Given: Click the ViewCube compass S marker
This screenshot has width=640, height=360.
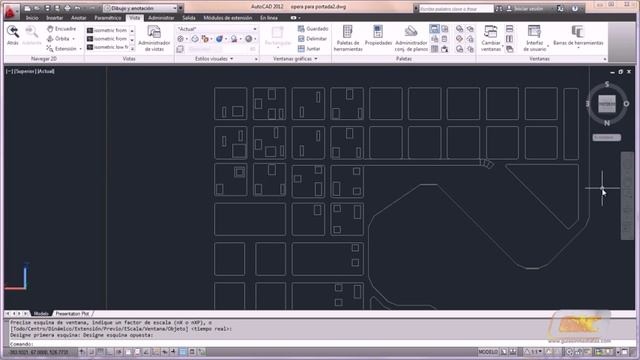Looking at the screenshot, I should click(x=607, y=84).
